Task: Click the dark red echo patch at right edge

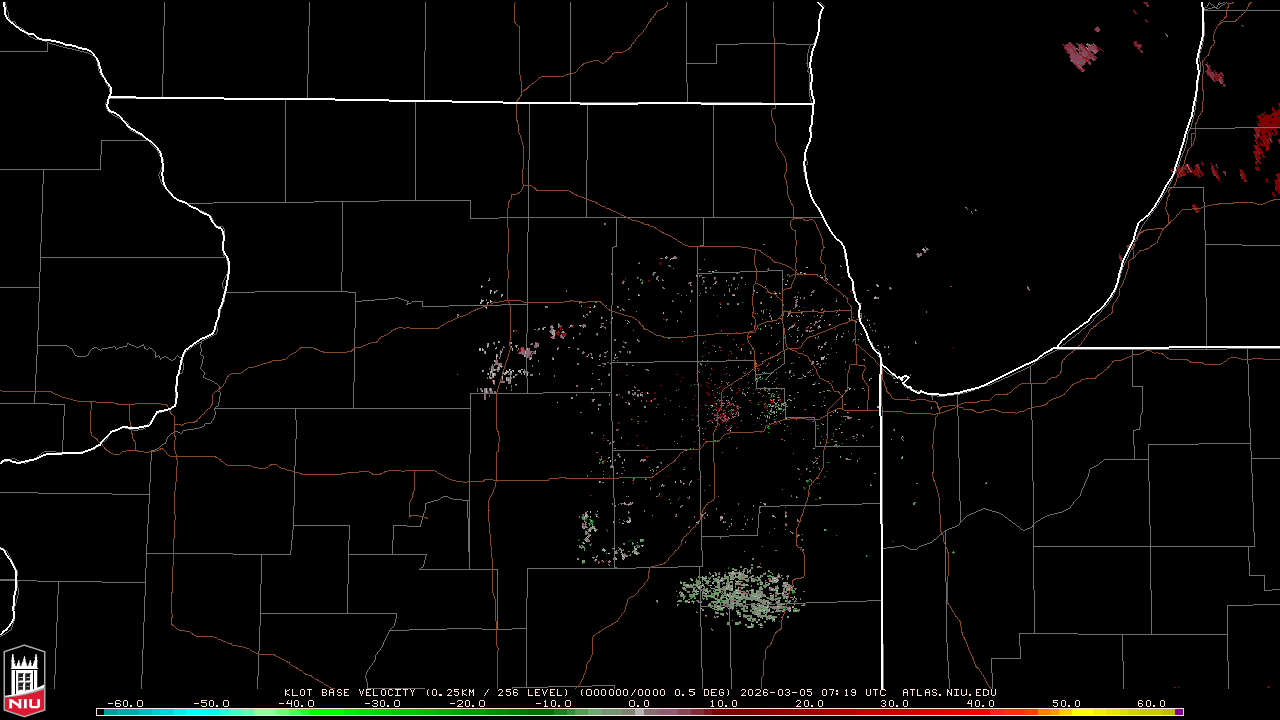Action: coord(1267,135)
